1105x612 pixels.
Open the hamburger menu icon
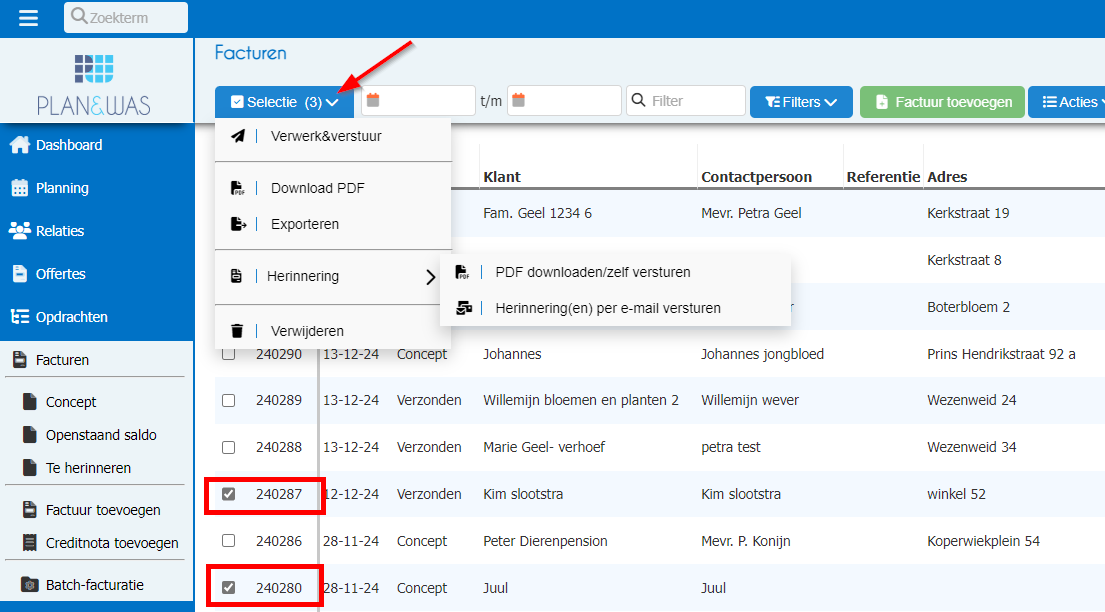click(28, 18)
